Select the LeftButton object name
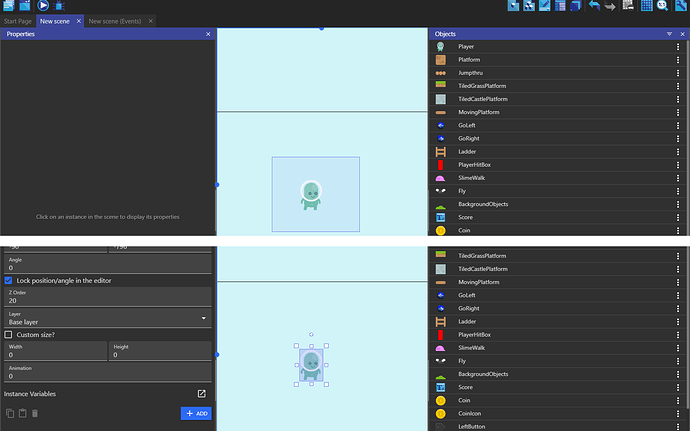This screenshot has width=690, height=431. pyautogui.click(x=471, y=426)
